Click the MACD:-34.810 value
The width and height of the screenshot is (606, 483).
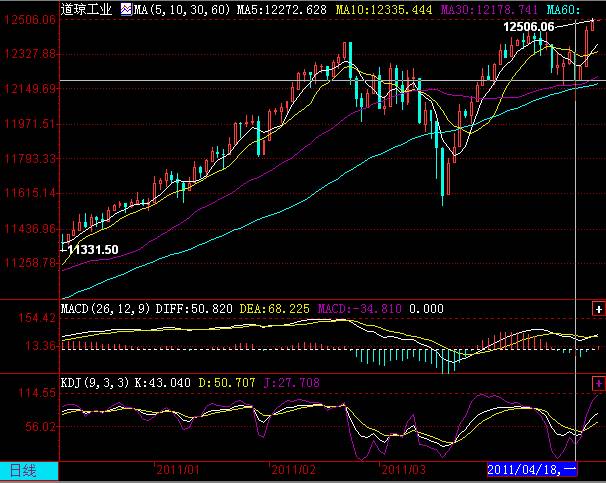pos(359,309)
